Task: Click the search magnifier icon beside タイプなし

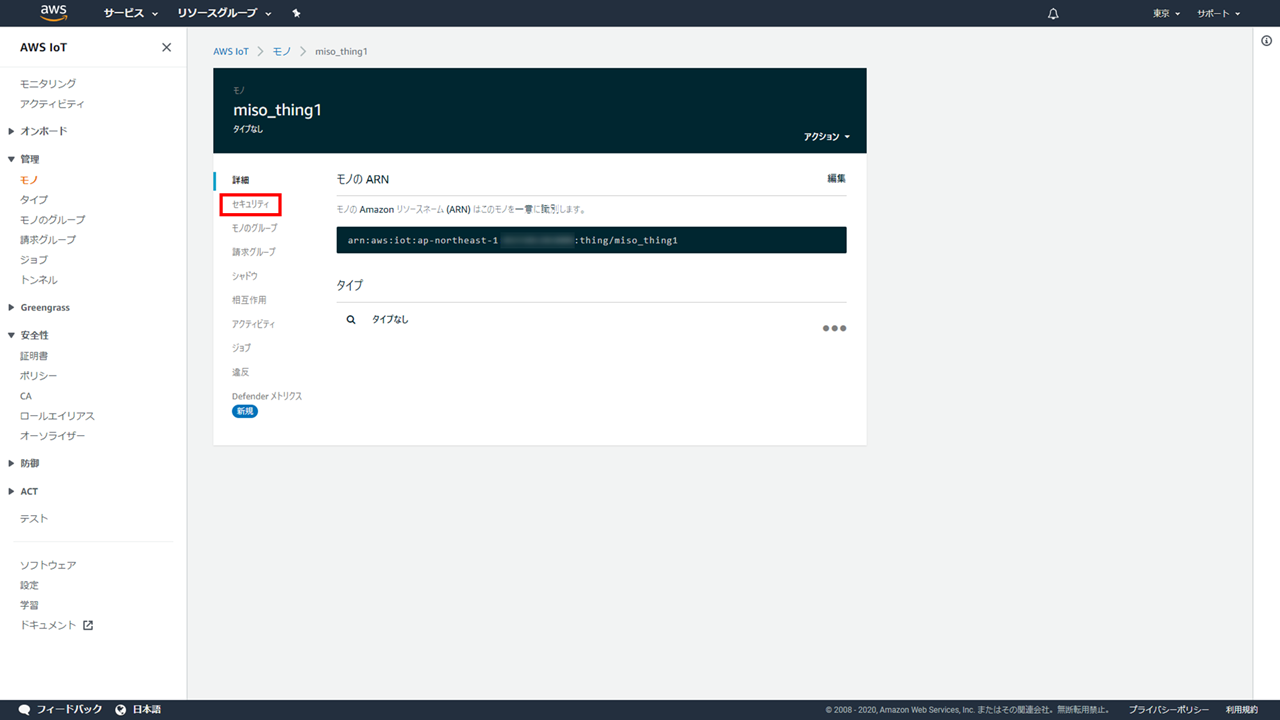Action: [x=351, y=320]
